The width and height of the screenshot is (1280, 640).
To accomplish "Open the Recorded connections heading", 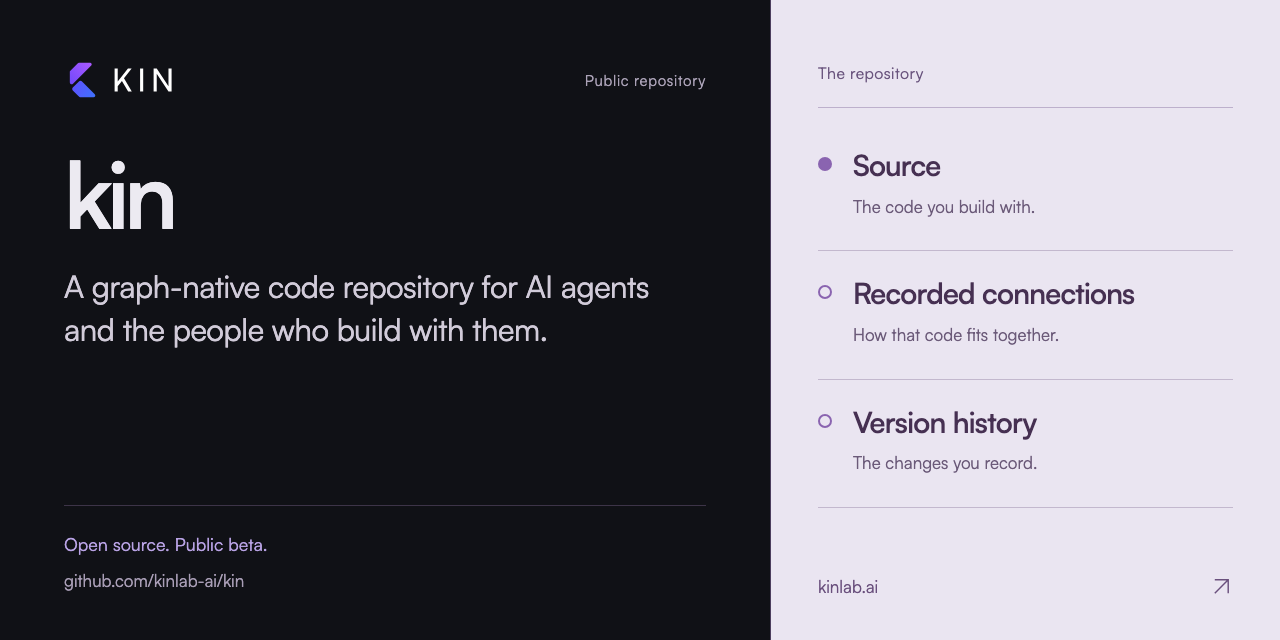I will coord(993,294).
